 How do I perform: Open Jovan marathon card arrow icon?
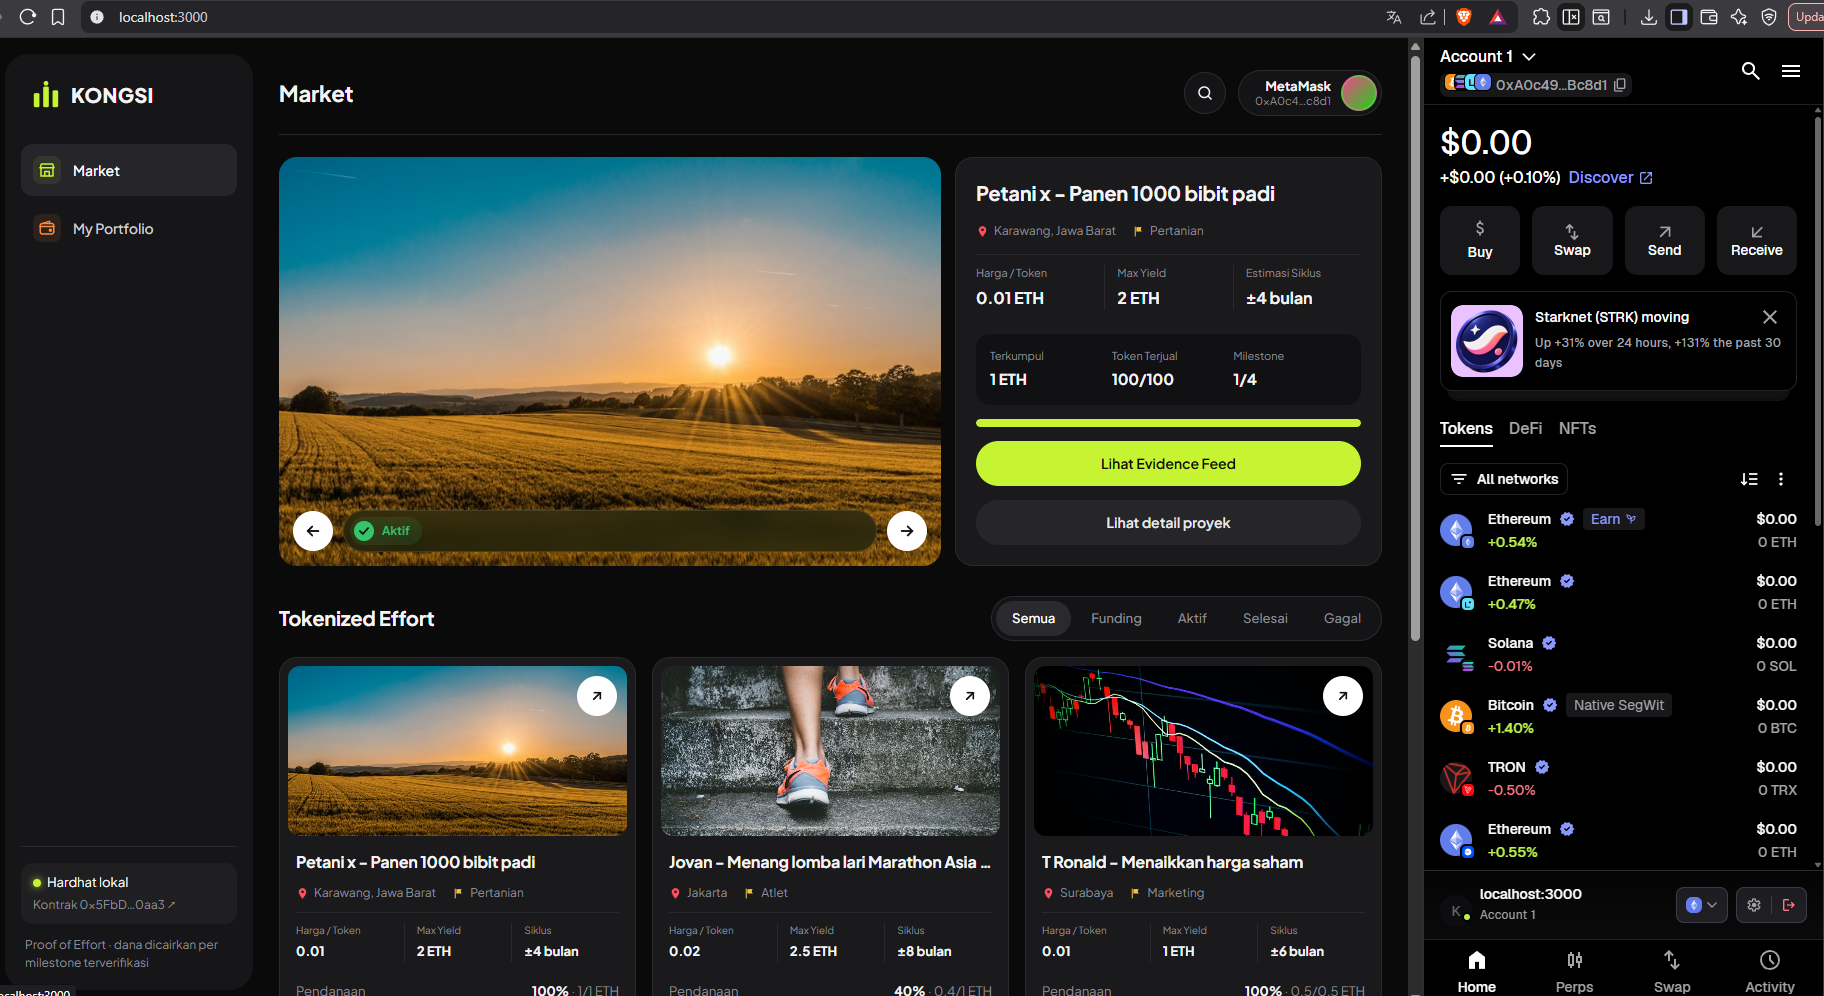(970, 696)
